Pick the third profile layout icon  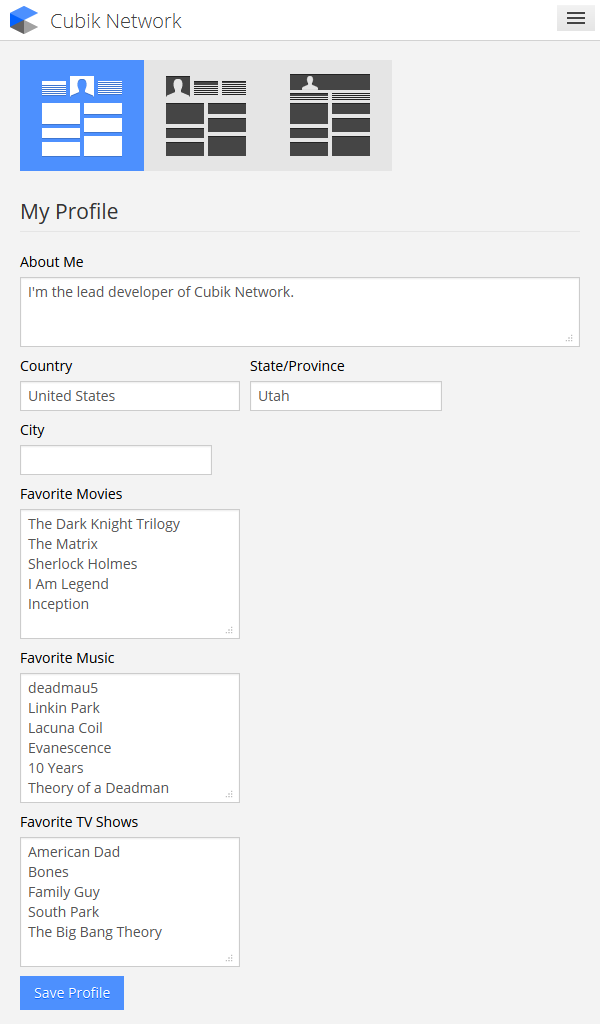point(330,116)
